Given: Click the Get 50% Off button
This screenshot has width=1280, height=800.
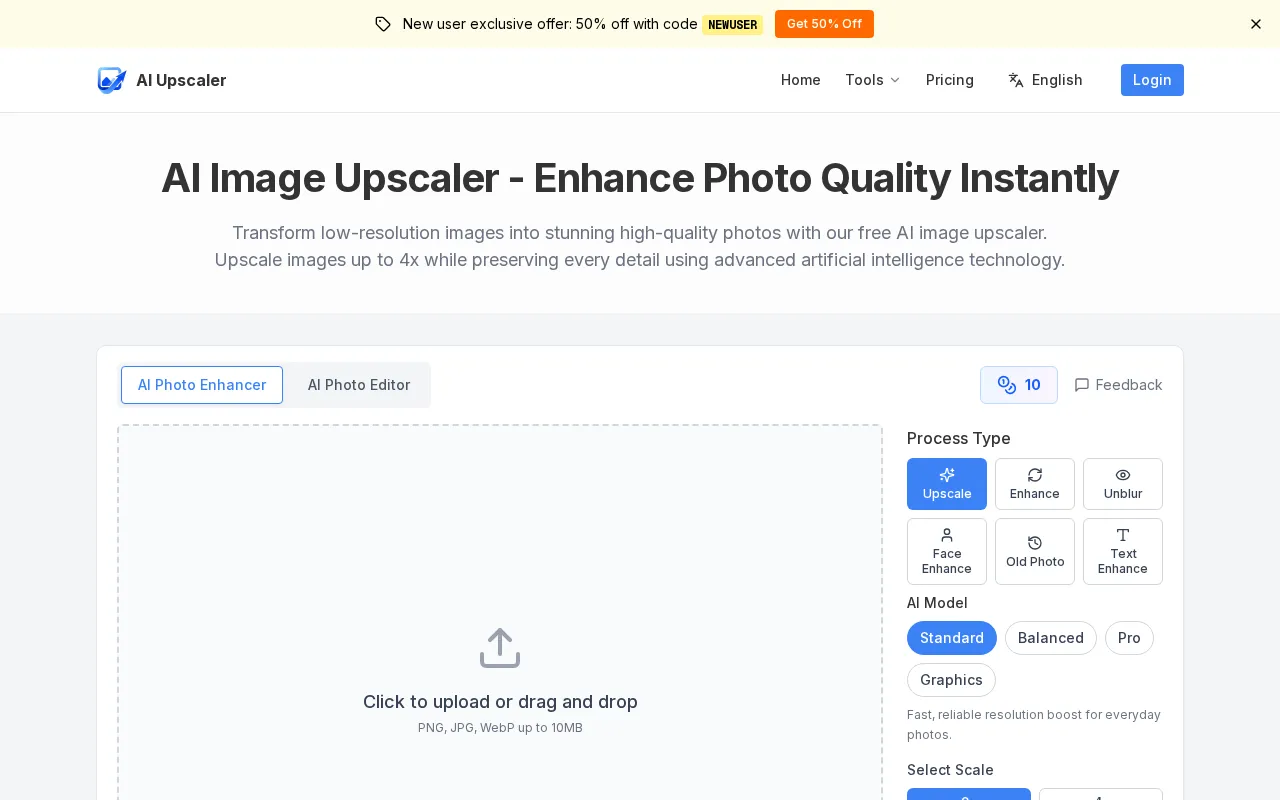Looking at the screenshot, I should [x=824, y=24].
